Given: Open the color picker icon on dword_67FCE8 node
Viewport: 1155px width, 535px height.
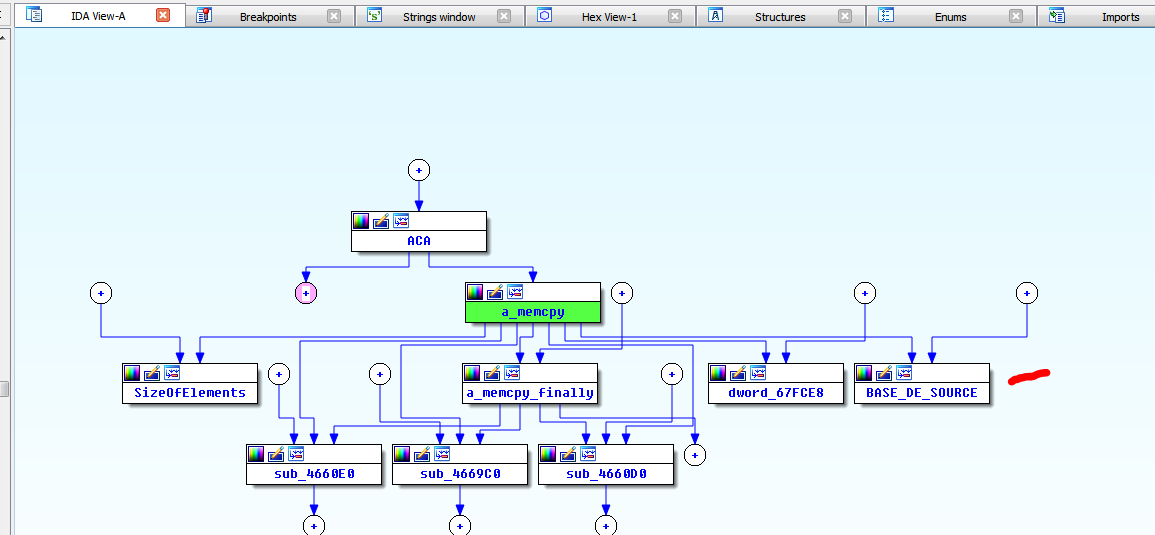Looking at the screenshot, I should tap(719, 373).
